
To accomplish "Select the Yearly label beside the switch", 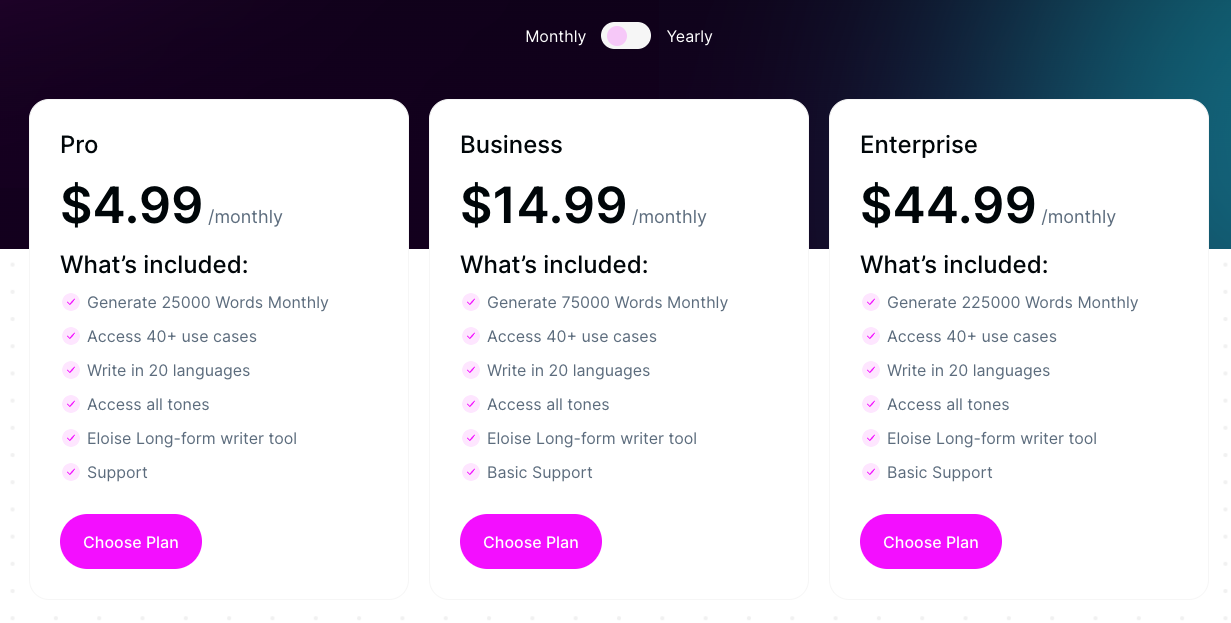I will pyautogui.click(x=689, y=35).
